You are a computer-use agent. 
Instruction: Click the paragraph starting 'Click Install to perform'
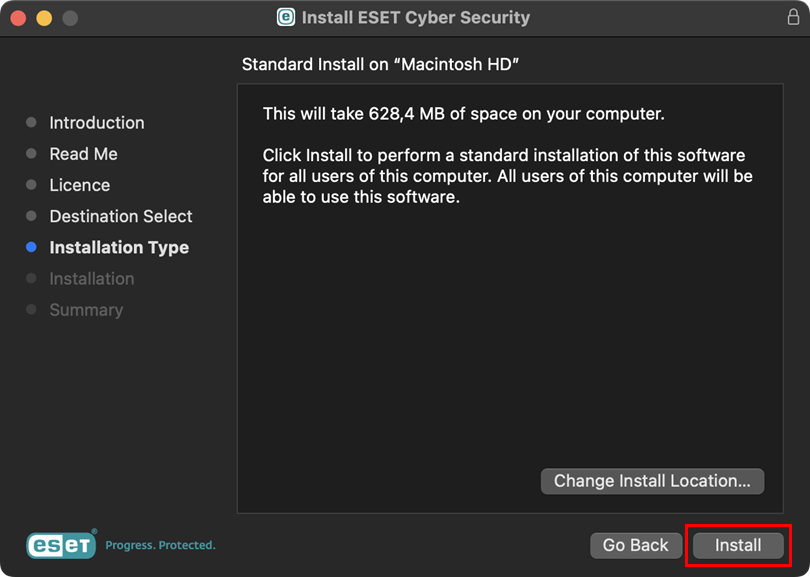507,176
